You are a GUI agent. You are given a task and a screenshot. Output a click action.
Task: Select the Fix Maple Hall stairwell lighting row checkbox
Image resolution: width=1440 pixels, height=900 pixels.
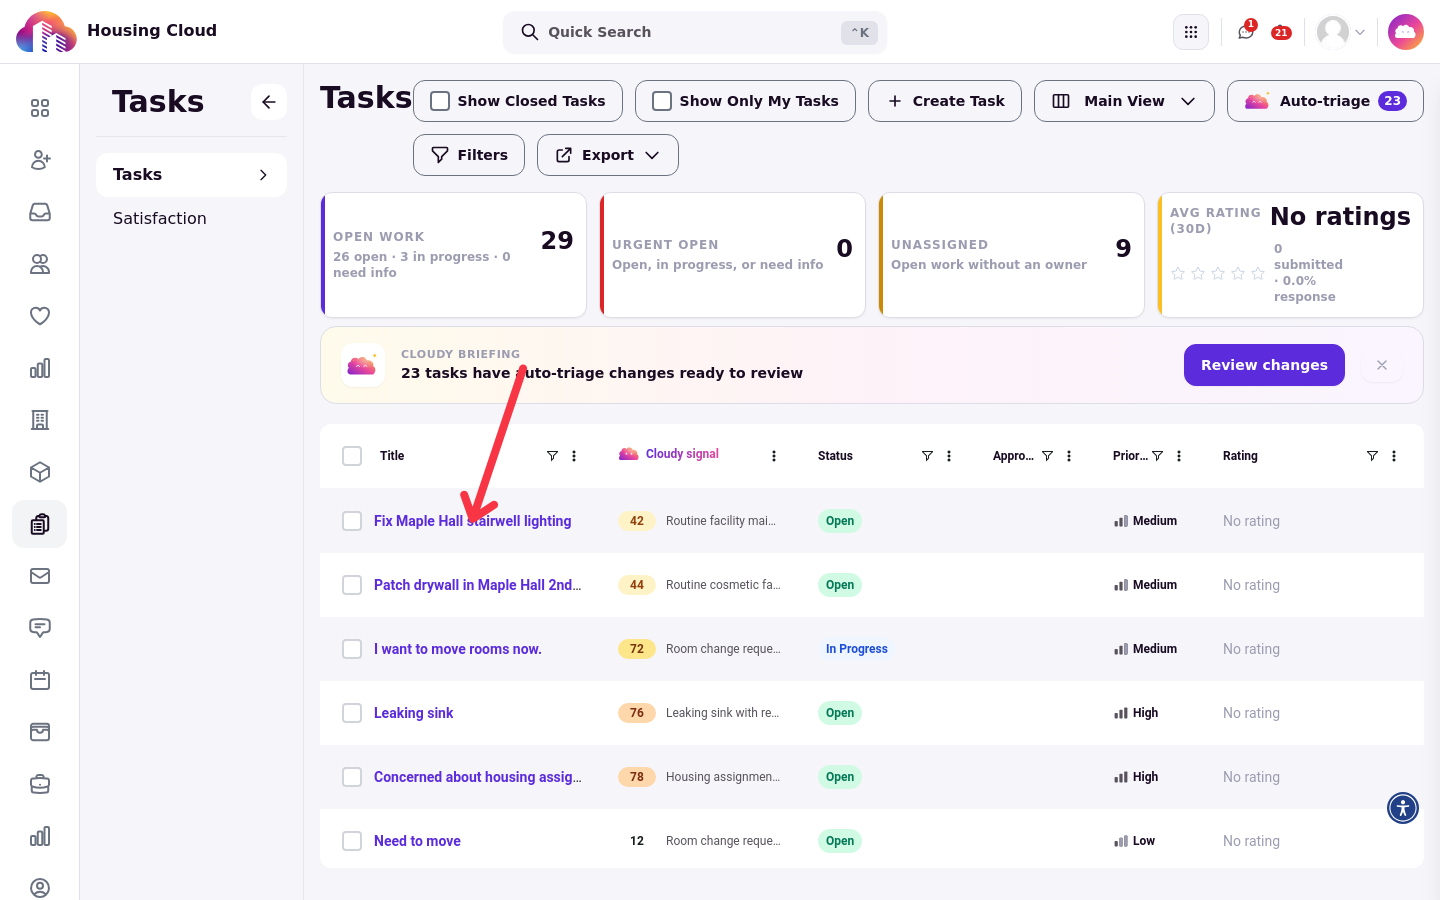coord(352,521)
